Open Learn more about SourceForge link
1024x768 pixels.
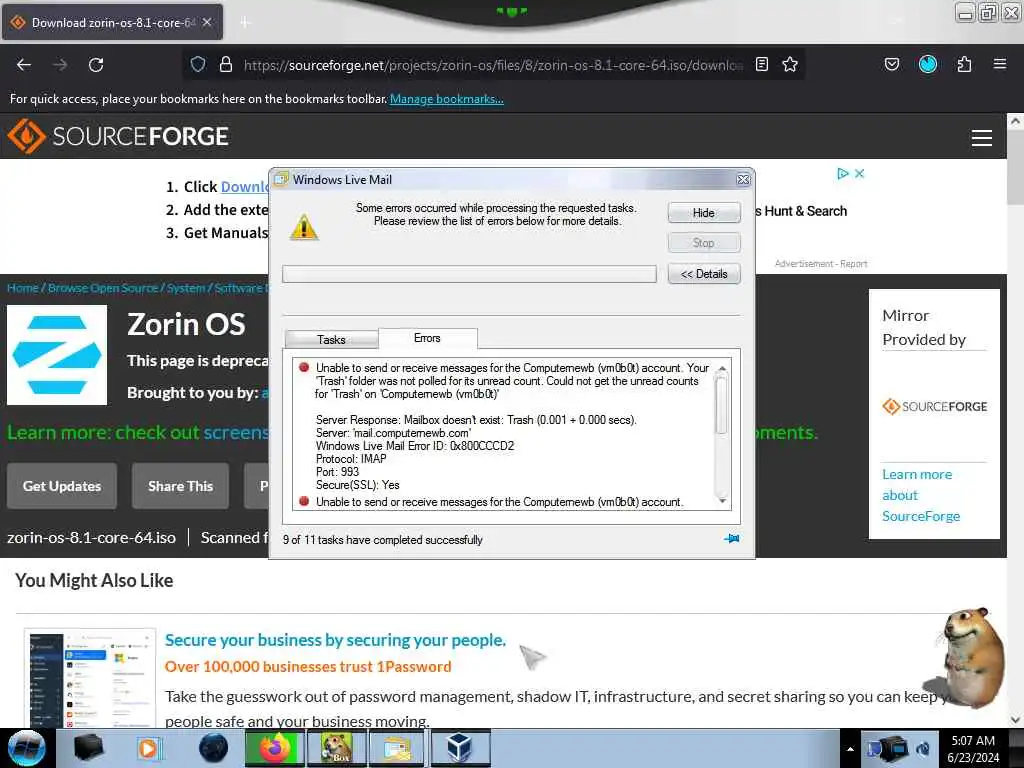click(921, 495)
